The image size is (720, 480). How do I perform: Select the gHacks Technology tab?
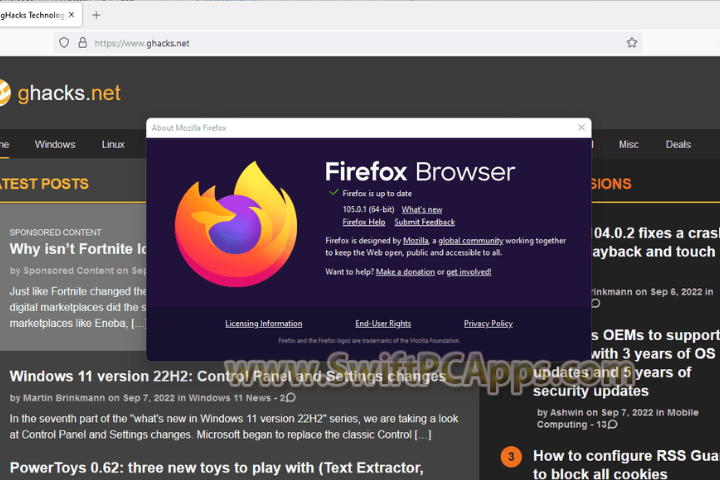click(40, 15)
